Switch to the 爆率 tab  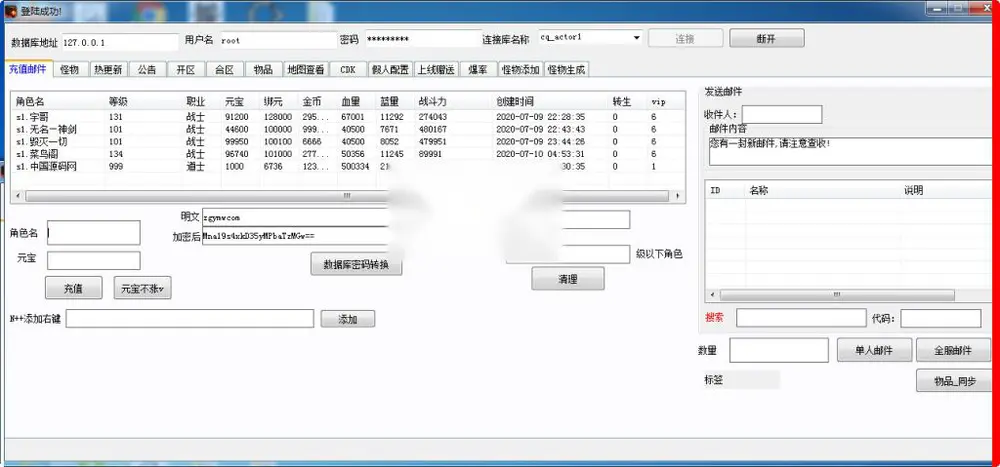pyautogui.click(x=478, y=70)
